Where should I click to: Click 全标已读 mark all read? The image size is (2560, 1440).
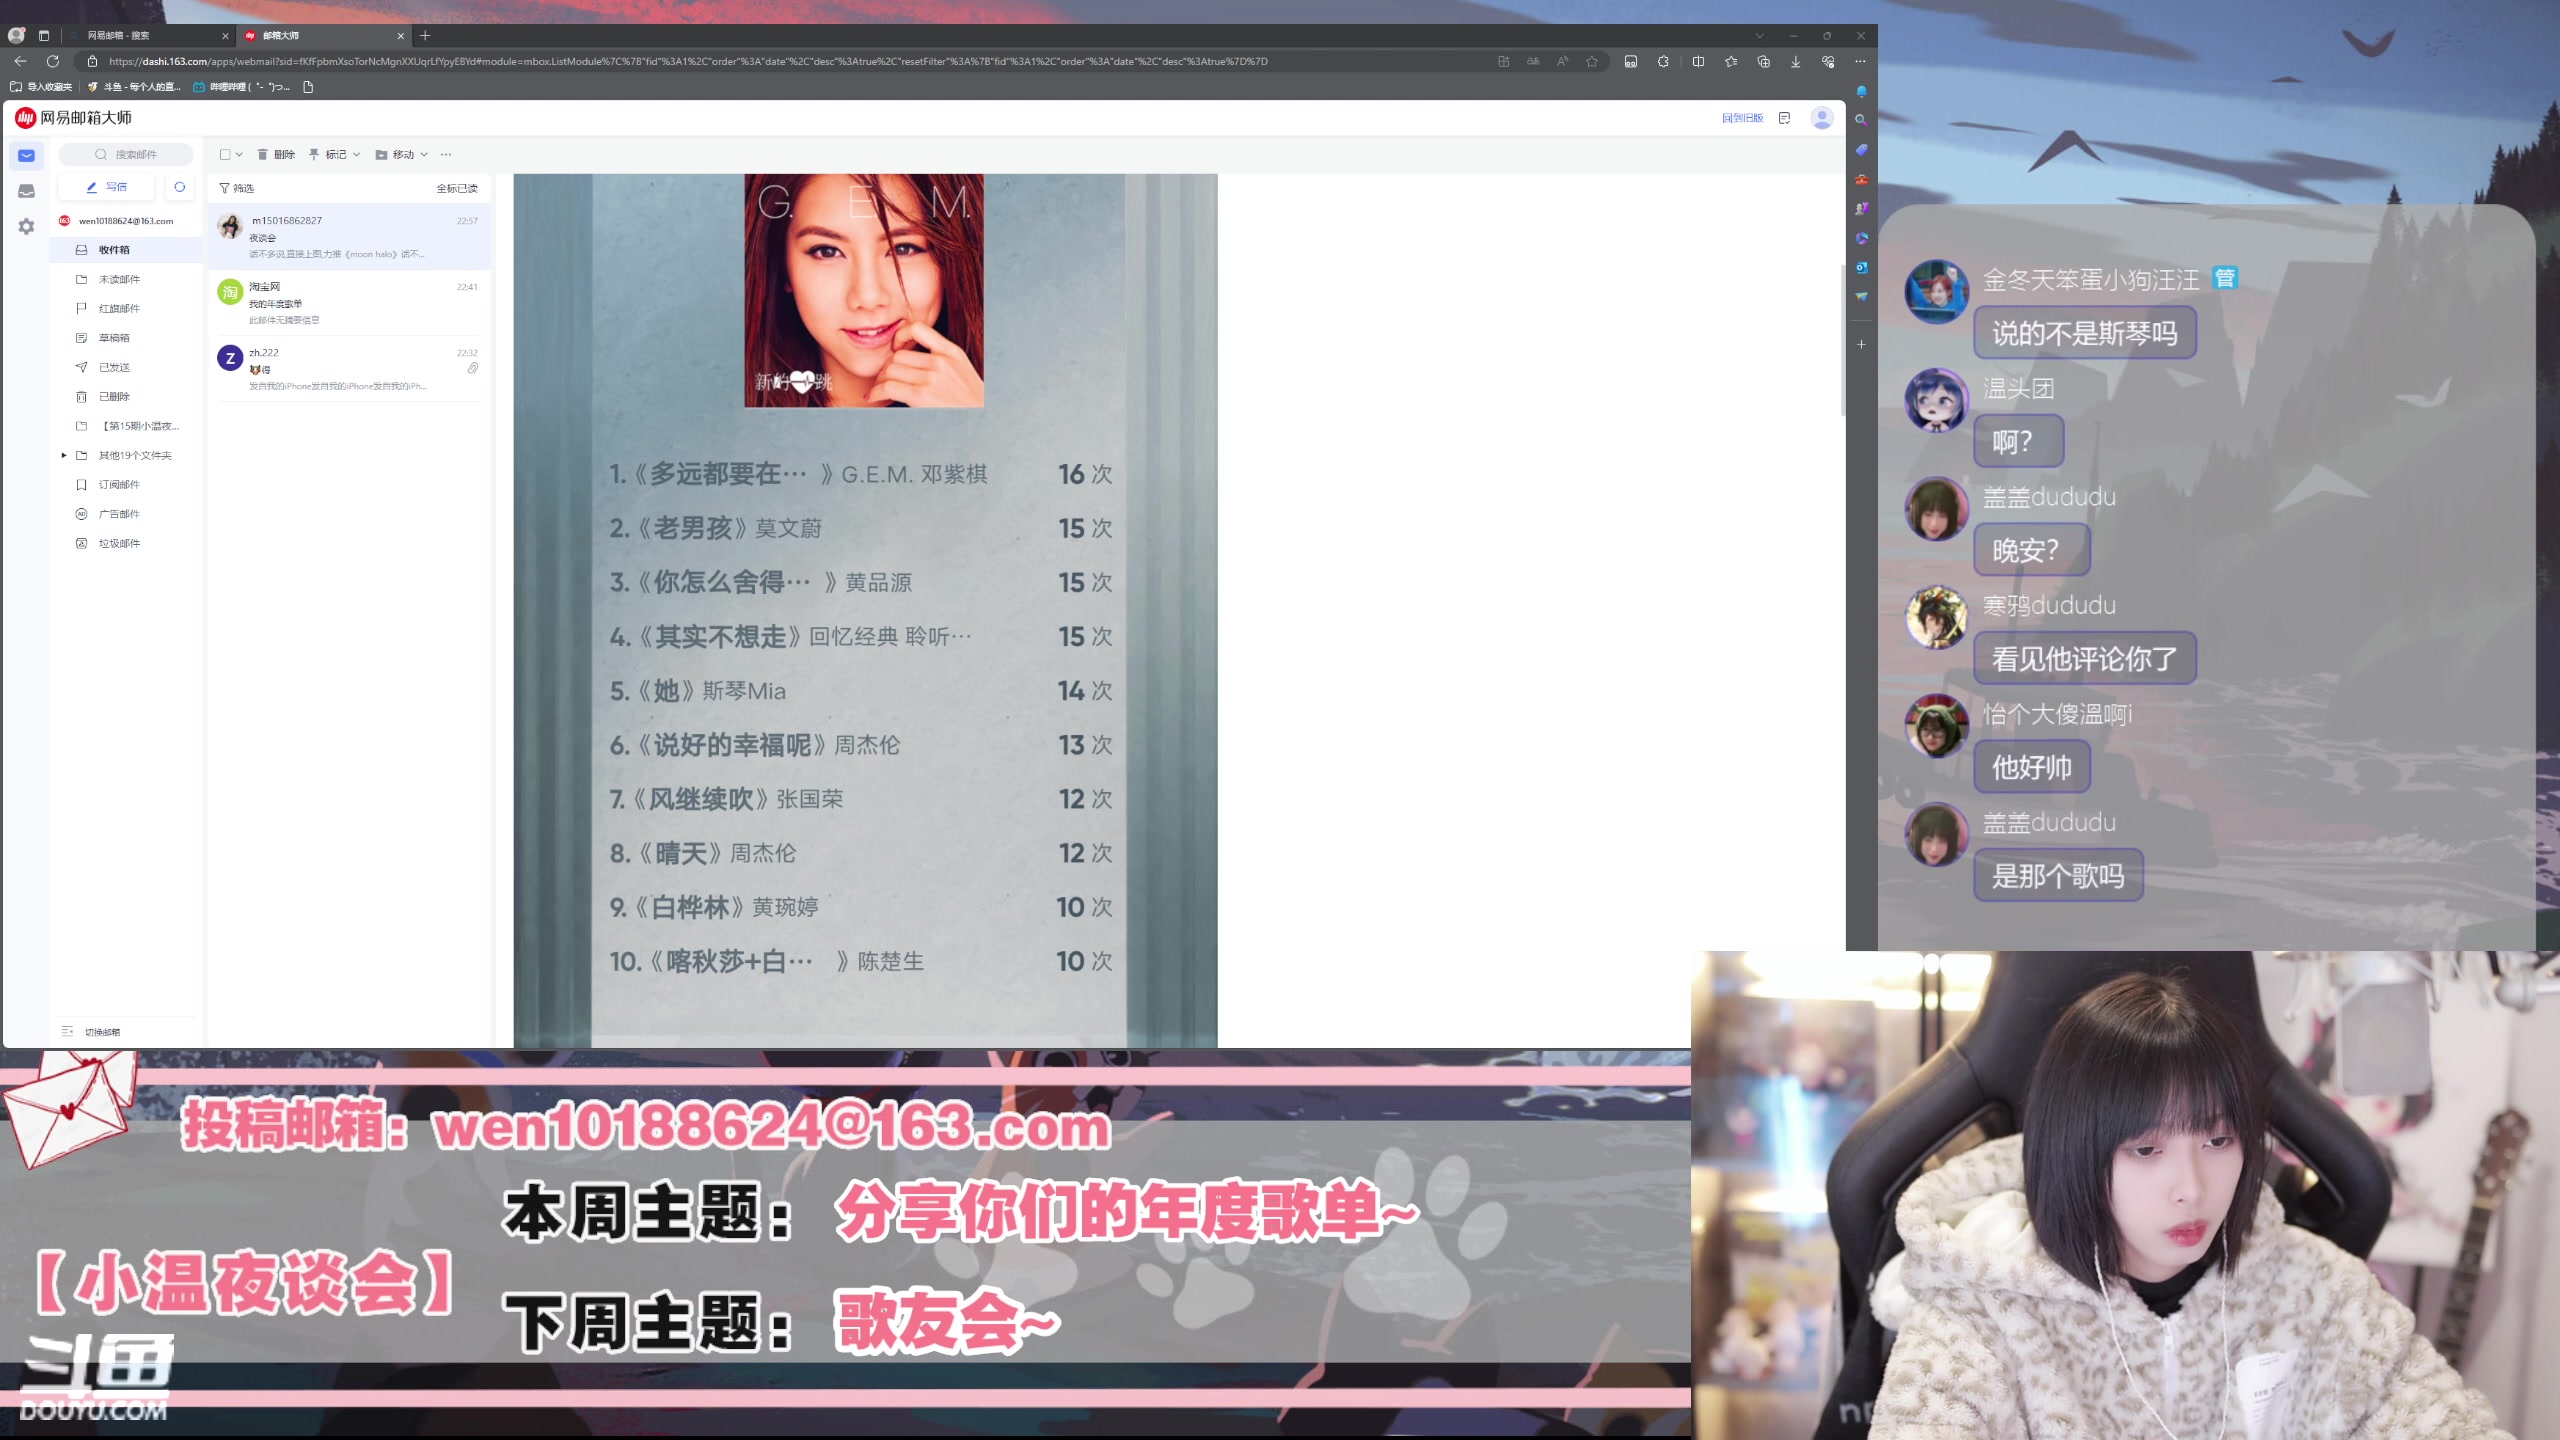pyautogui.click(x=457, y=188)
